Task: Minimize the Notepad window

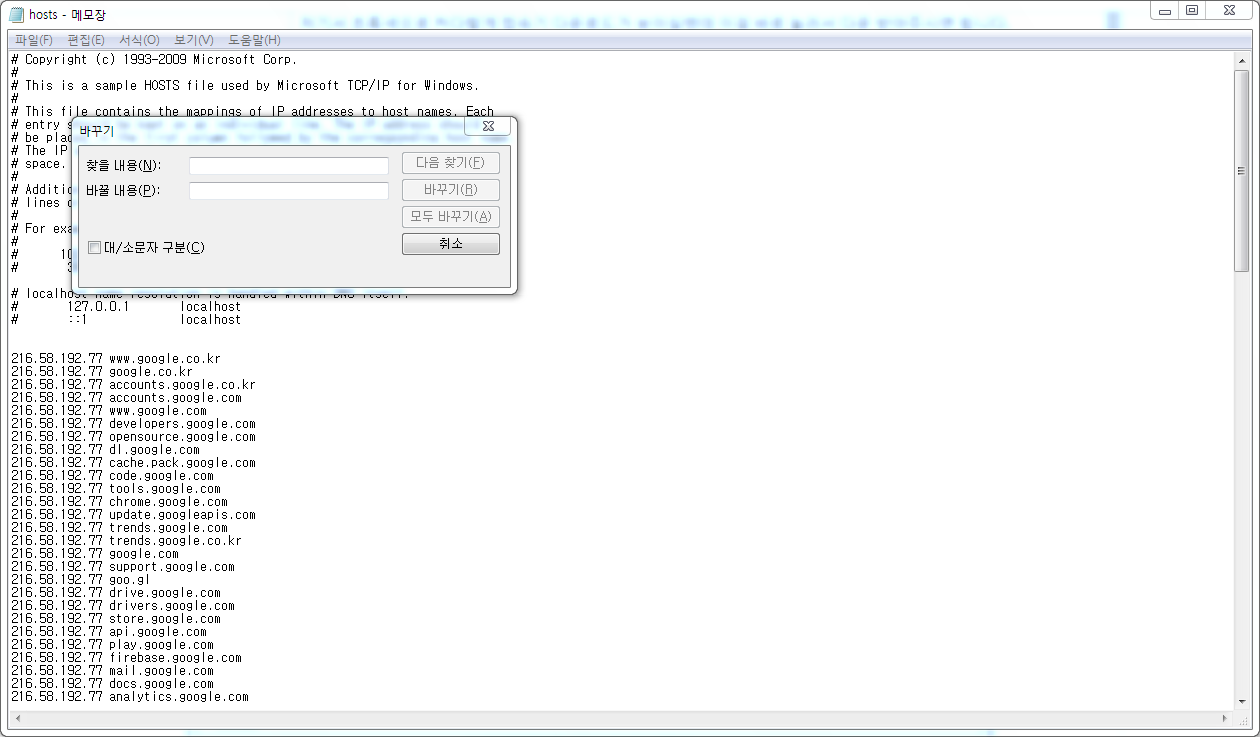Action: click(1164, 10)
